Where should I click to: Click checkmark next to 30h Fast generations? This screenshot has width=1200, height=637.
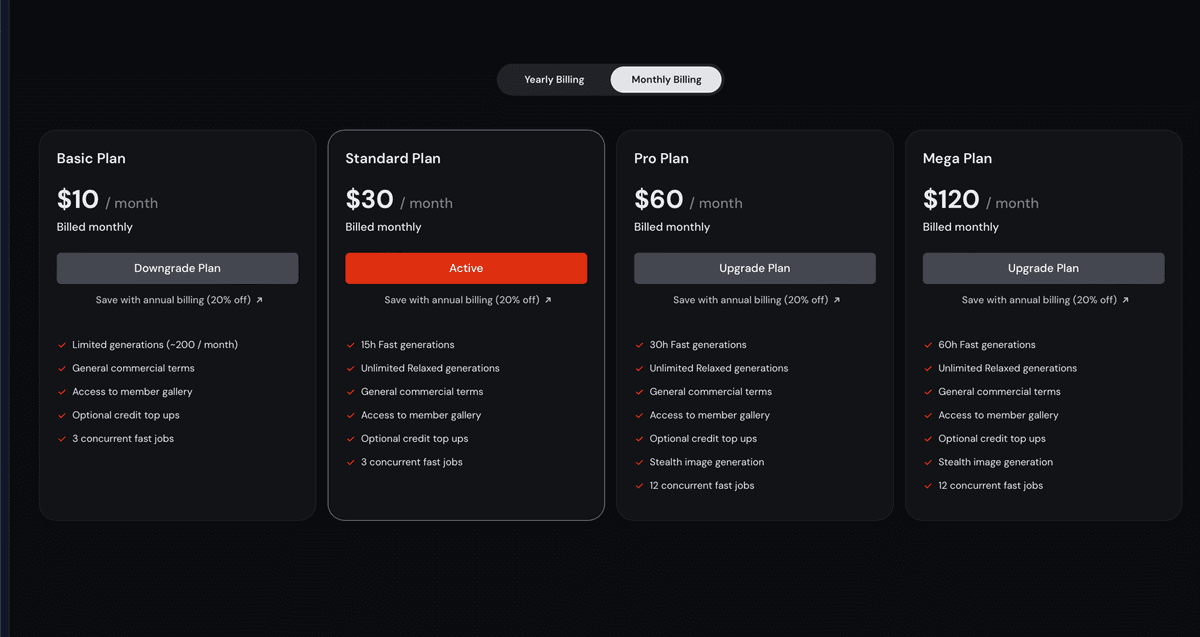639,345
